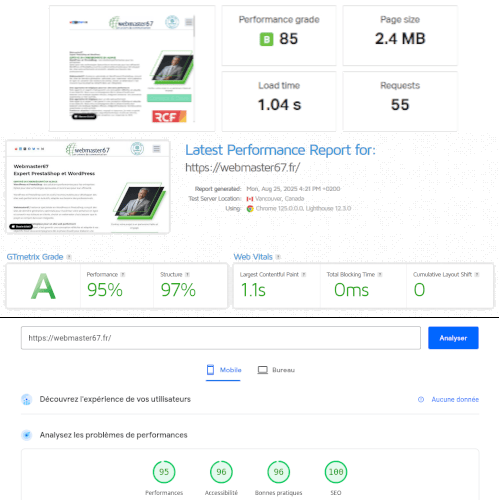
Task: Click Analysez les problèmes de performances heading
Action: click(113, 435)
